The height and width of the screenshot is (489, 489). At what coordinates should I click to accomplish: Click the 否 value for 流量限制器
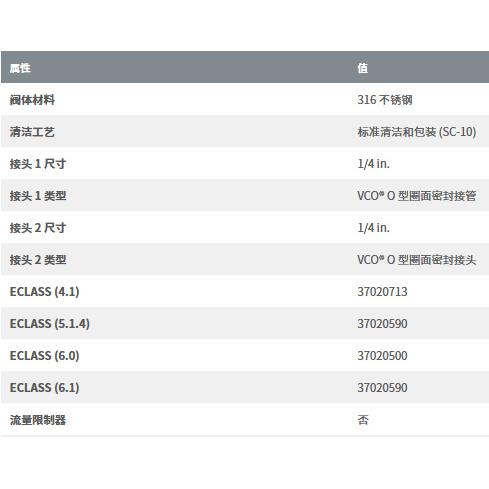(363, 420)
